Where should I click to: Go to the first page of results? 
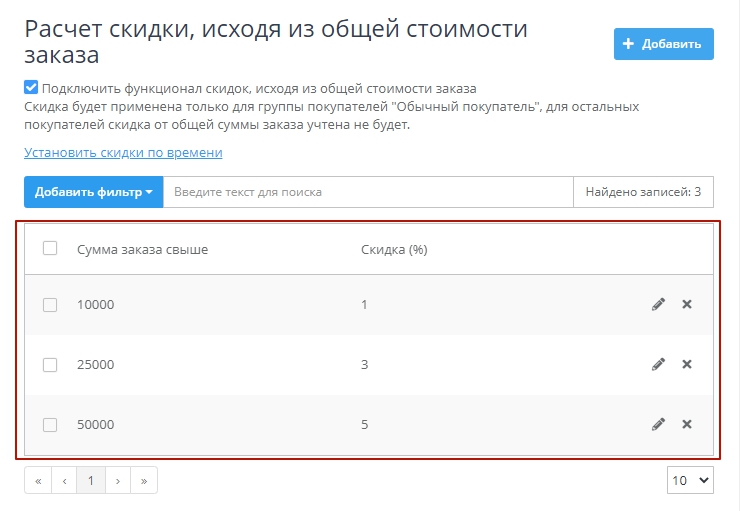tap(38, 481)
